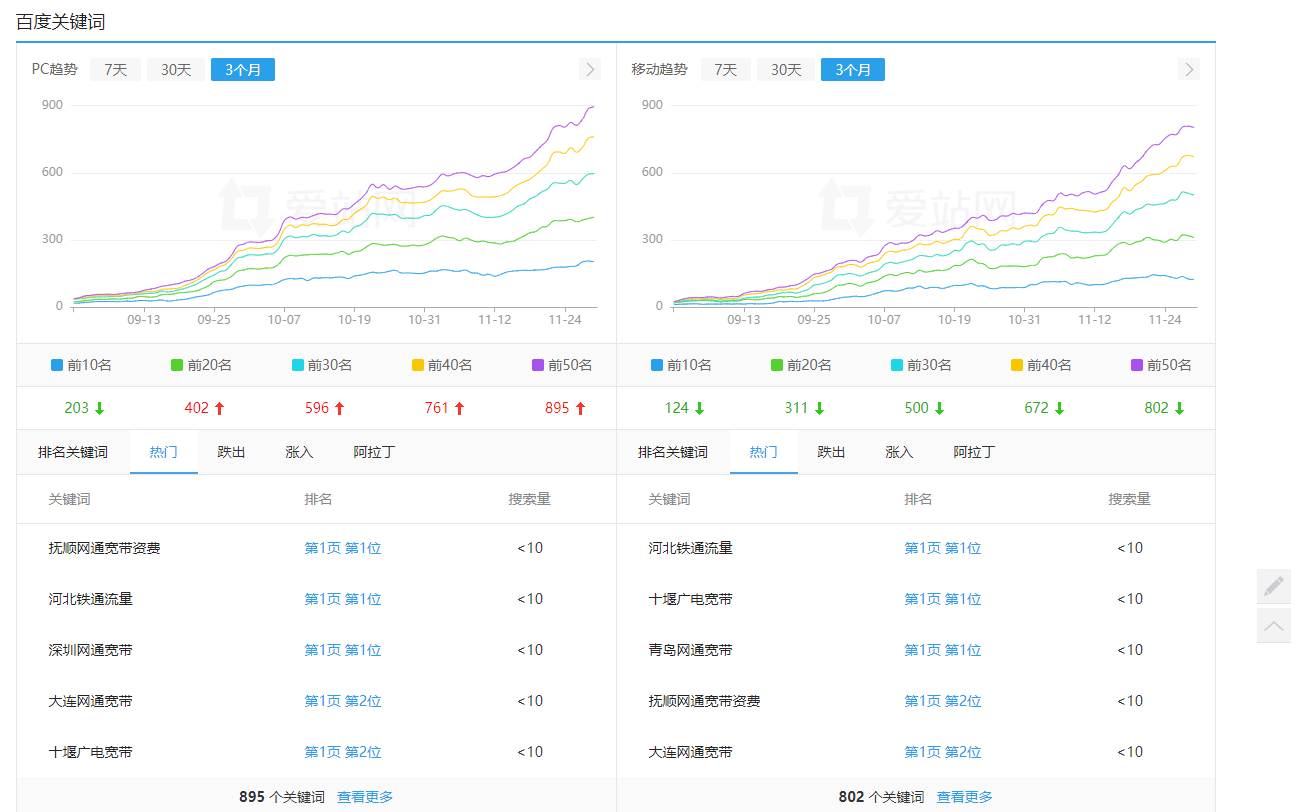Open rank link for PC 抚顺网通宽带资费

[343, 548]
